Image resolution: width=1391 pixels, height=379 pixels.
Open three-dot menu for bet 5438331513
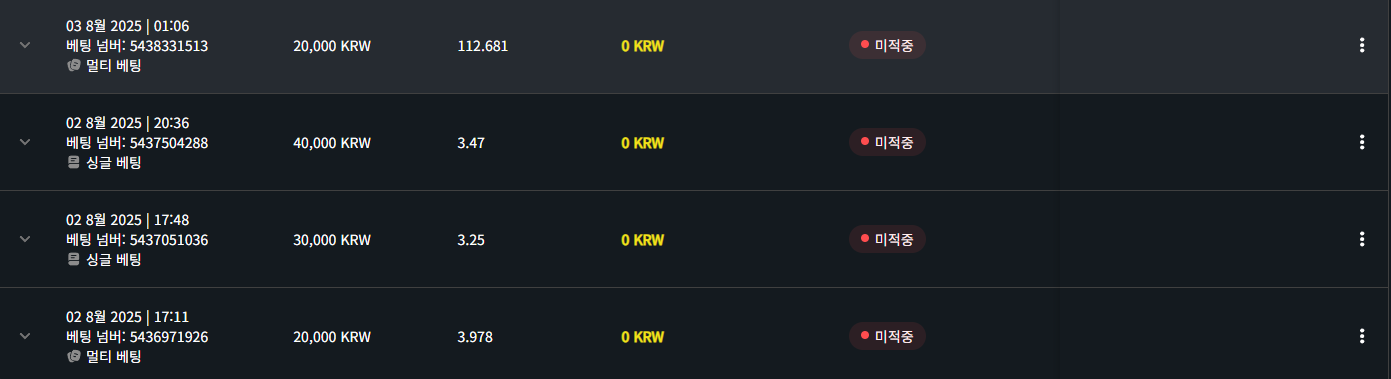pyautogui.click(x=1361, y=45)
